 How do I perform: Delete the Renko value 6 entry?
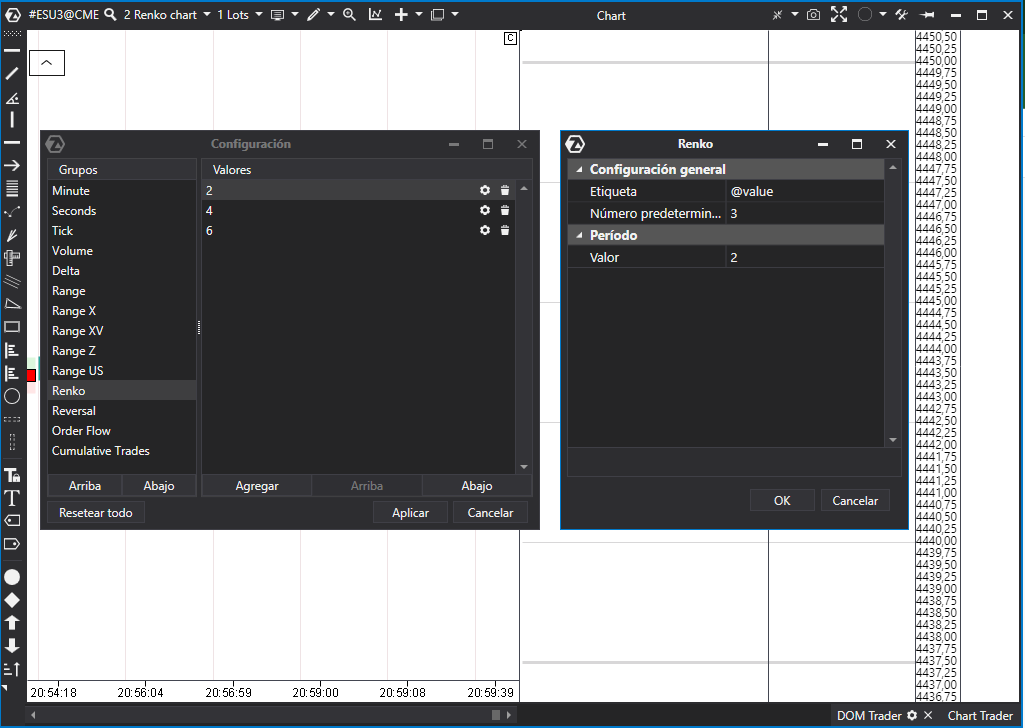pos(505,231)
